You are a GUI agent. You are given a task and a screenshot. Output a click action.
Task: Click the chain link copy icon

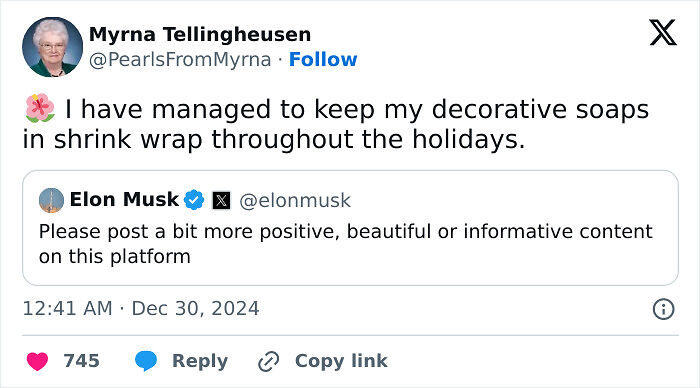click(269, 361)
